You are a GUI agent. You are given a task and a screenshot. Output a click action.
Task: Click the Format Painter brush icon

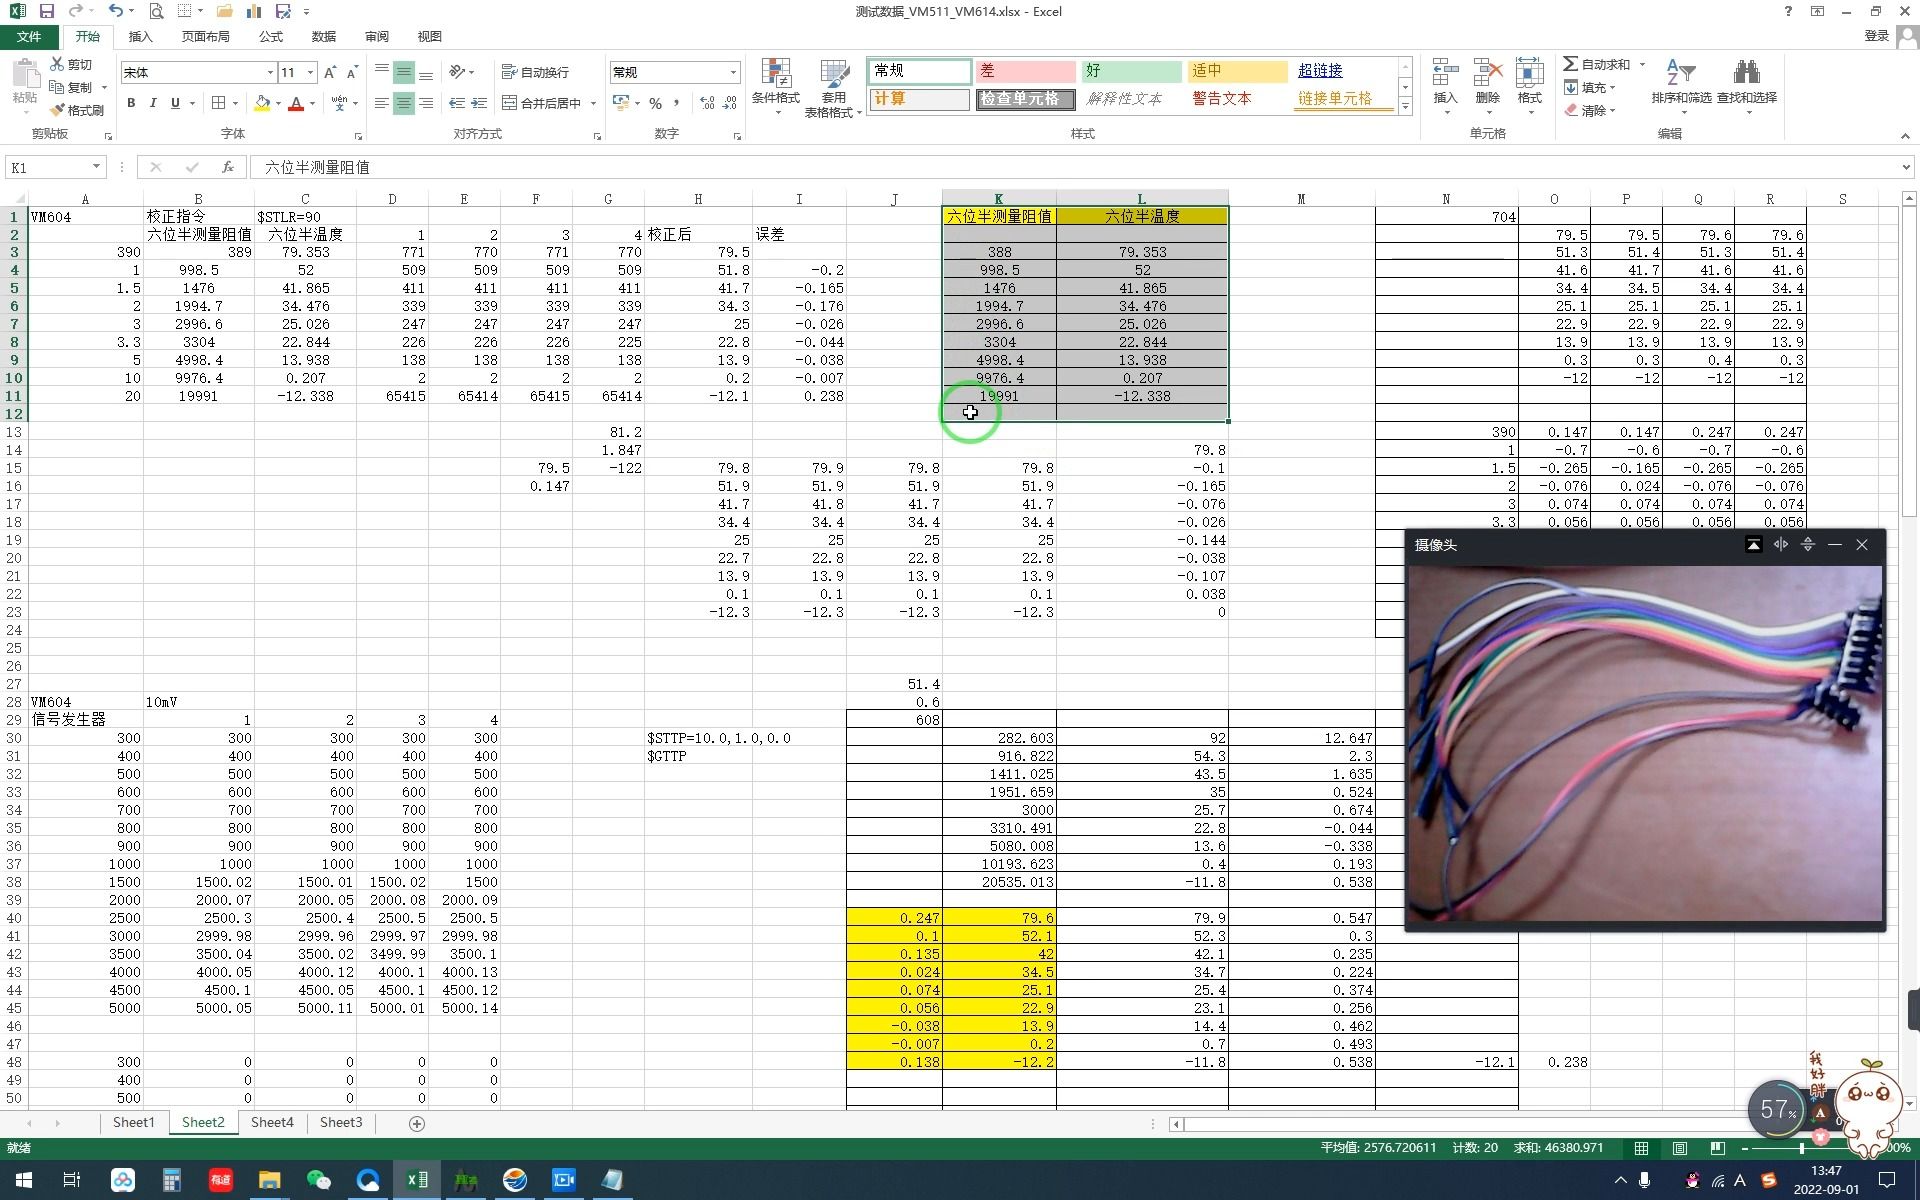[58, 110]
